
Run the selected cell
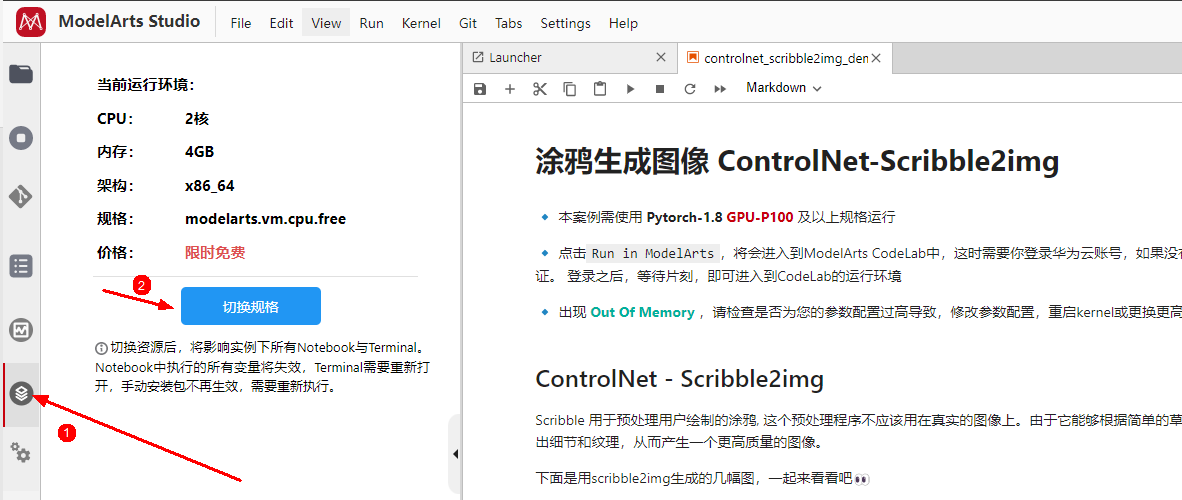[x=630, y=89]
